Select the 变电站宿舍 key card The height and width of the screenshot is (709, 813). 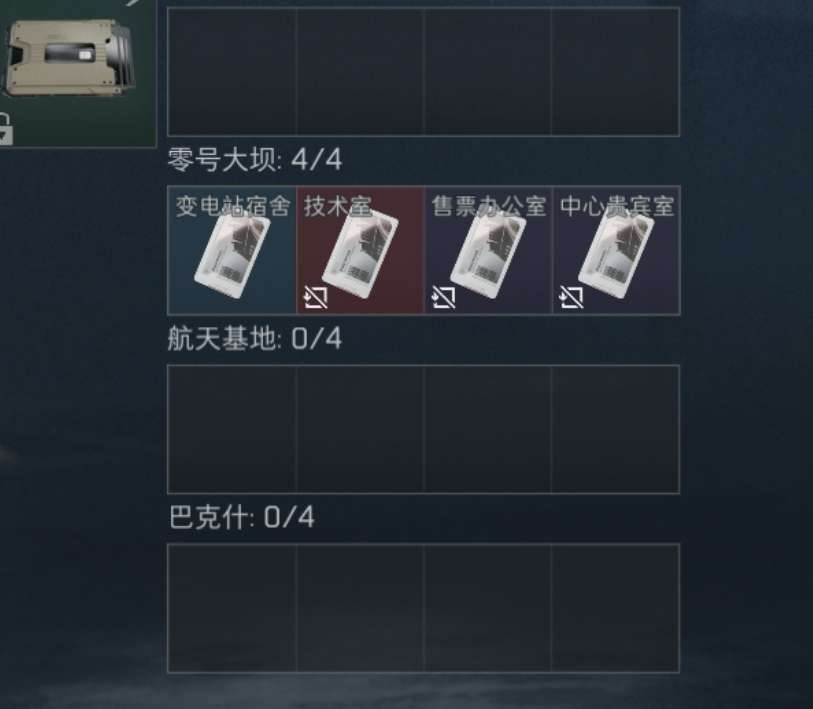tap(232, 250)
